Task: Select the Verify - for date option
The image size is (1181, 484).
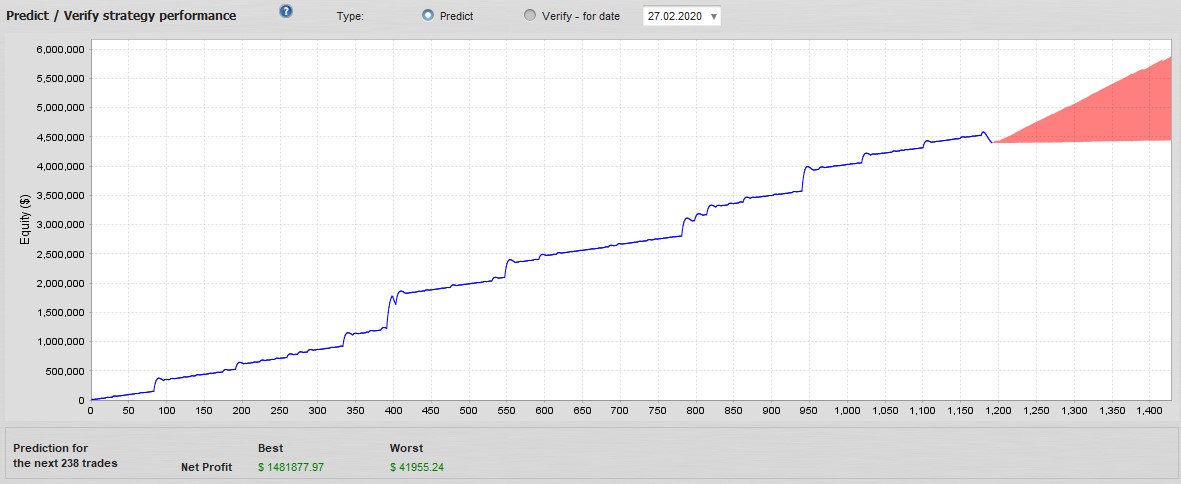Action: pos(530,15)
